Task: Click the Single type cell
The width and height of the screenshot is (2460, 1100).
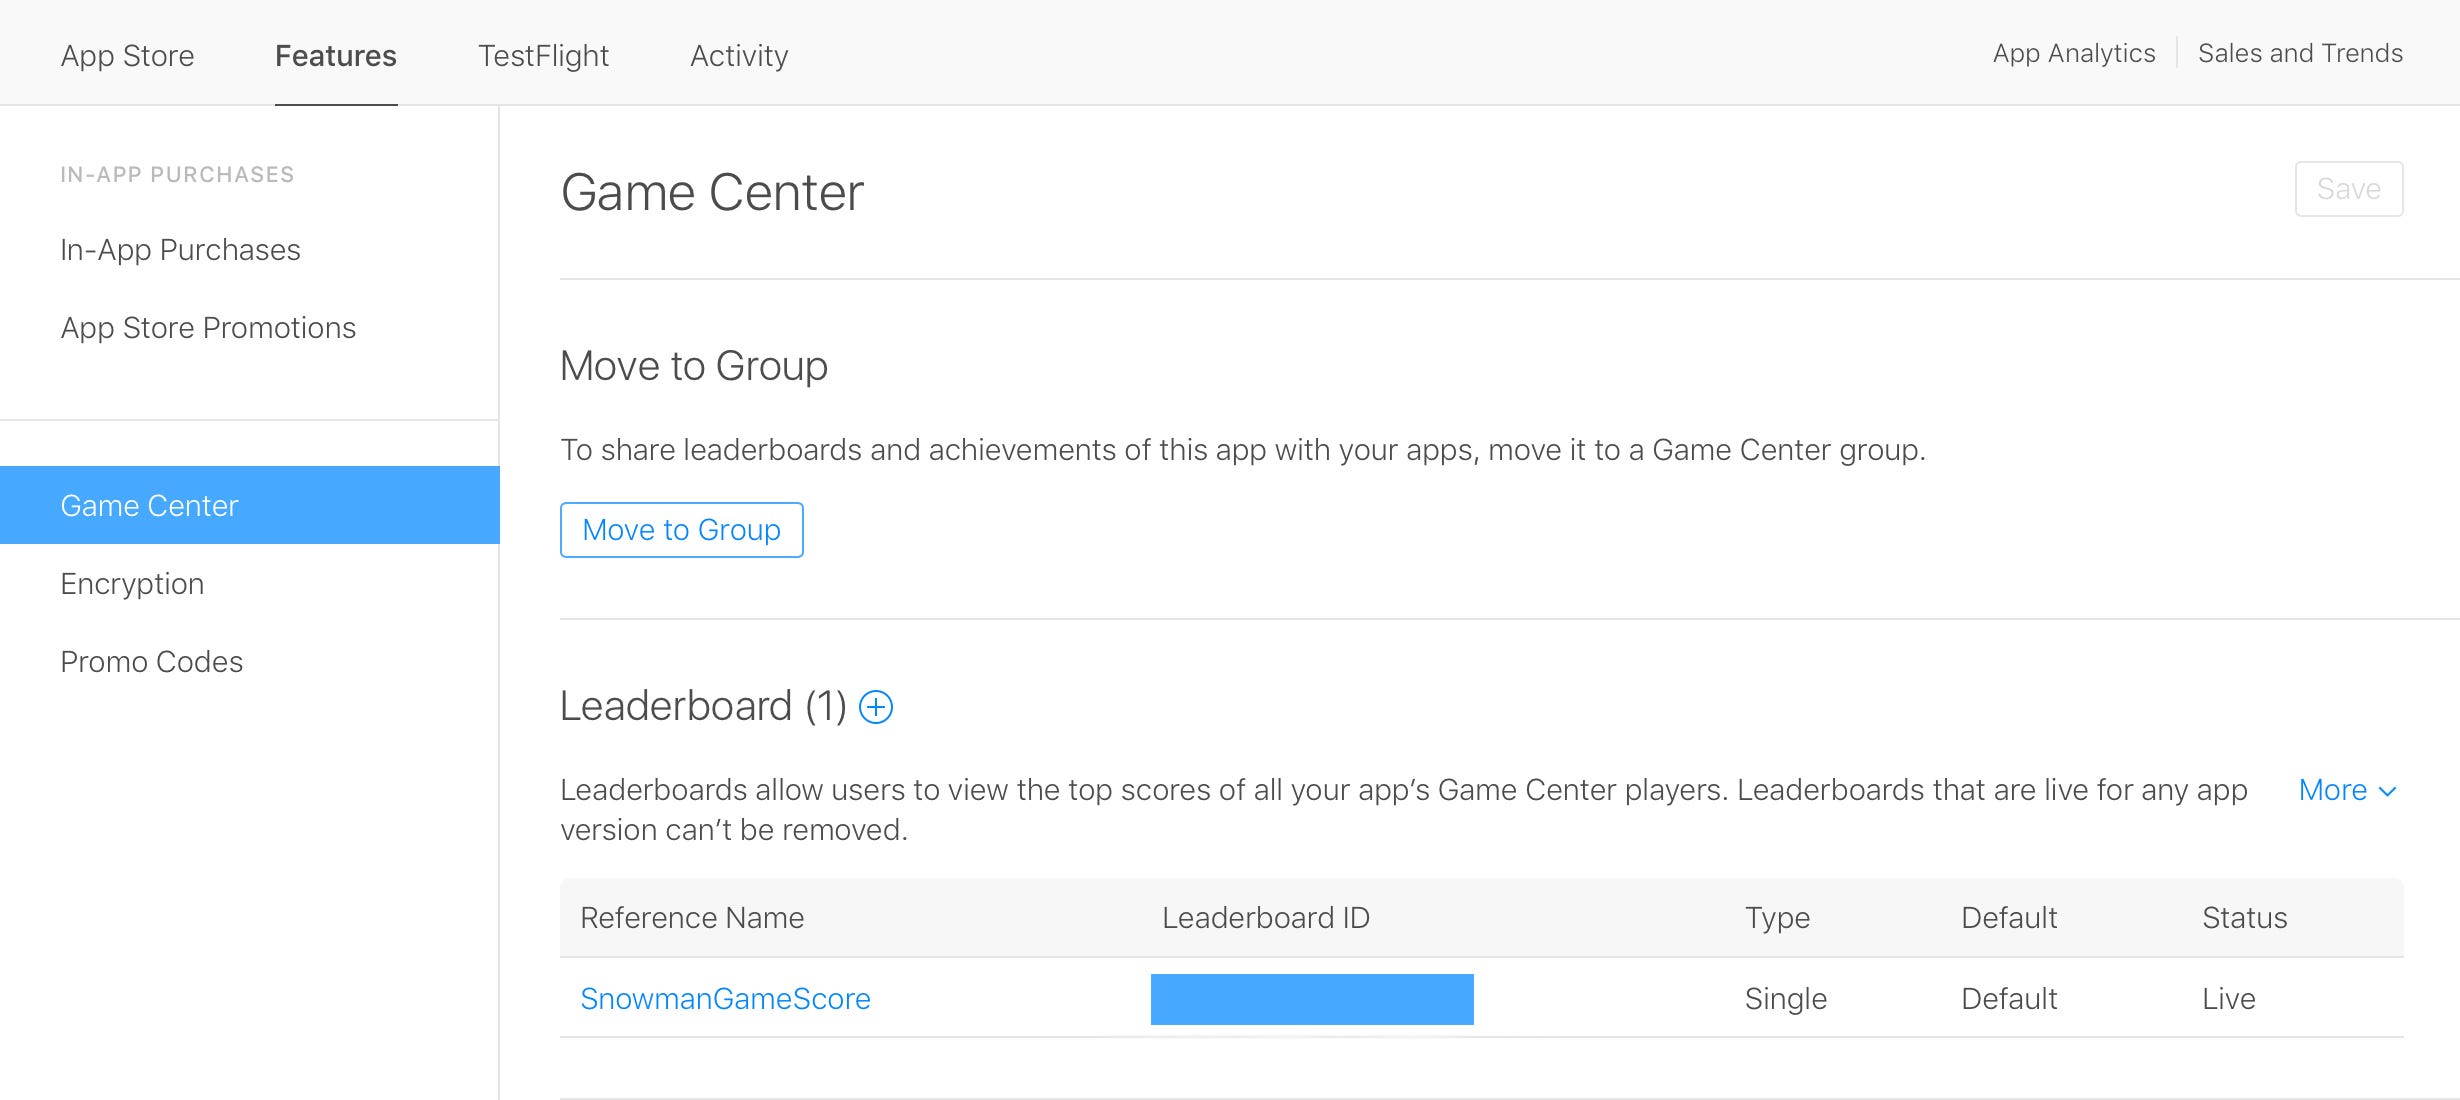Action: click(x=1785, y=999)
